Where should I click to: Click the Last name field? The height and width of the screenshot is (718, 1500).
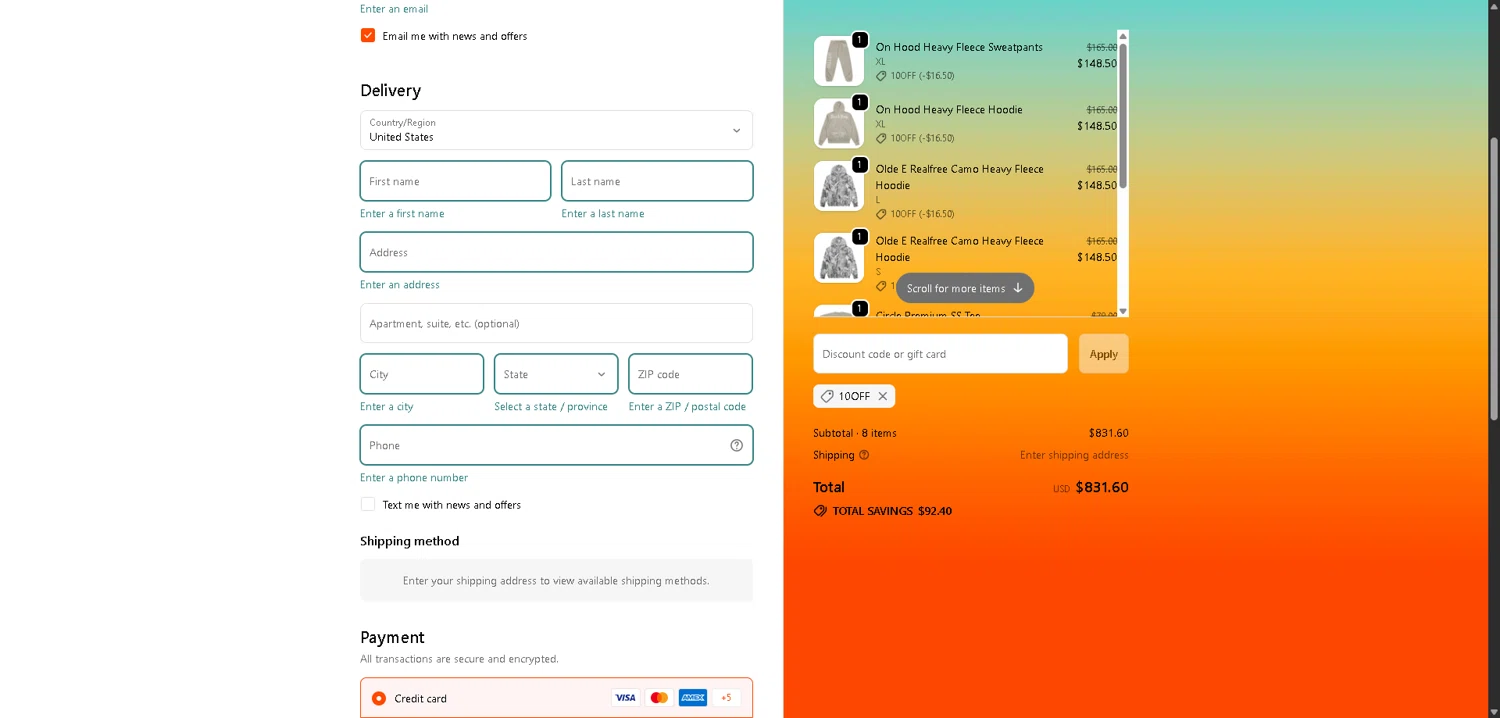657,181
